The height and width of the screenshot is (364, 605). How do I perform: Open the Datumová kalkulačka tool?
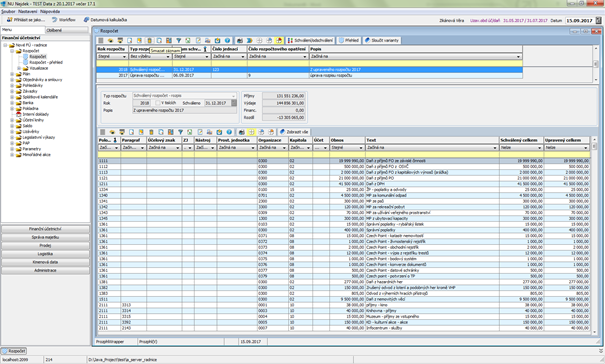[105, 20]
